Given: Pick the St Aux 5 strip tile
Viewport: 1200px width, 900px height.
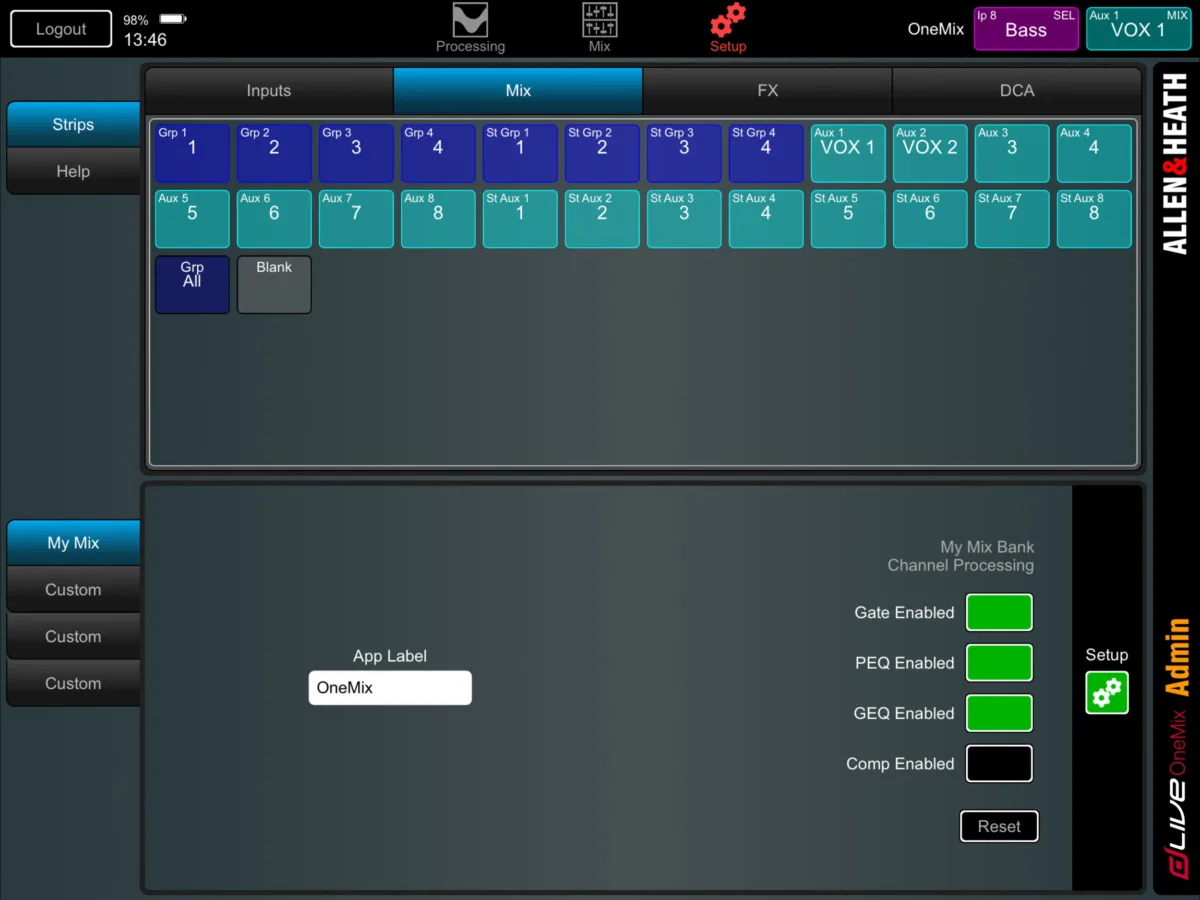Looking at the screenshot, I should [848, 219].
